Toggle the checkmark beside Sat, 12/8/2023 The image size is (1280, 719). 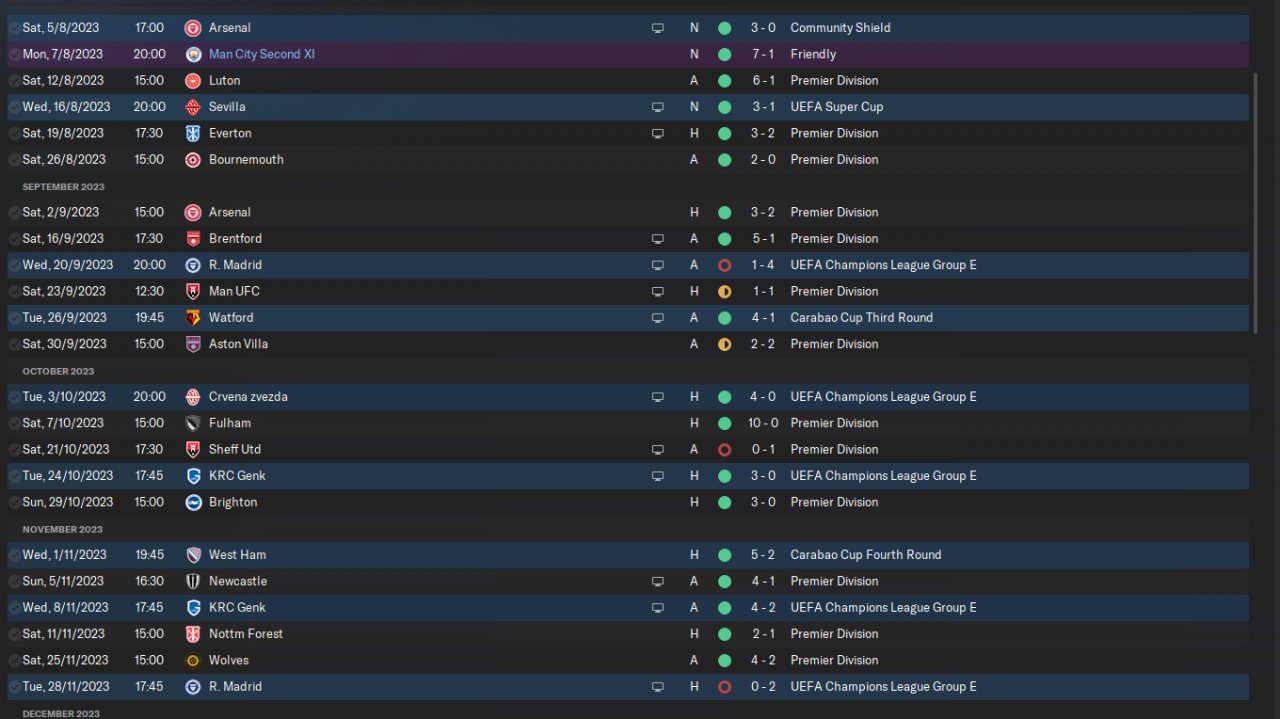14,81
